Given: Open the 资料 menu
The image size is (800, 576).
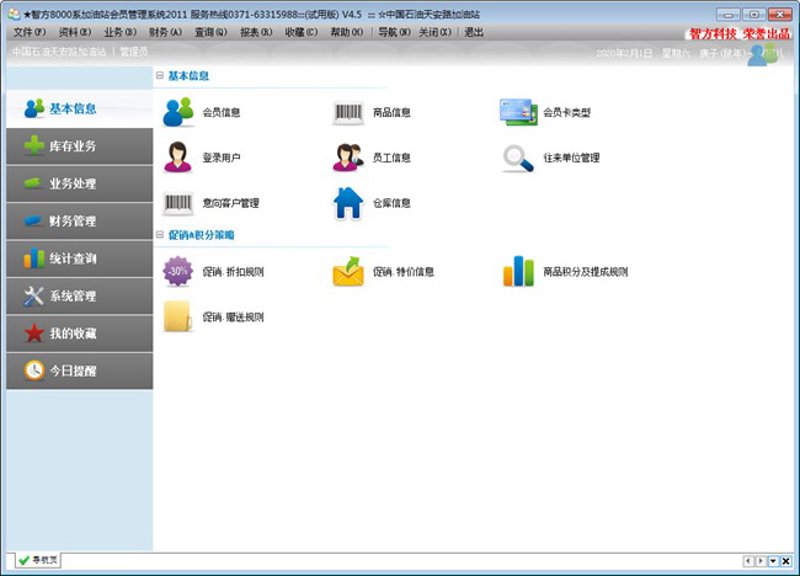Looking at the screenshot, I should tap(75, 32).
